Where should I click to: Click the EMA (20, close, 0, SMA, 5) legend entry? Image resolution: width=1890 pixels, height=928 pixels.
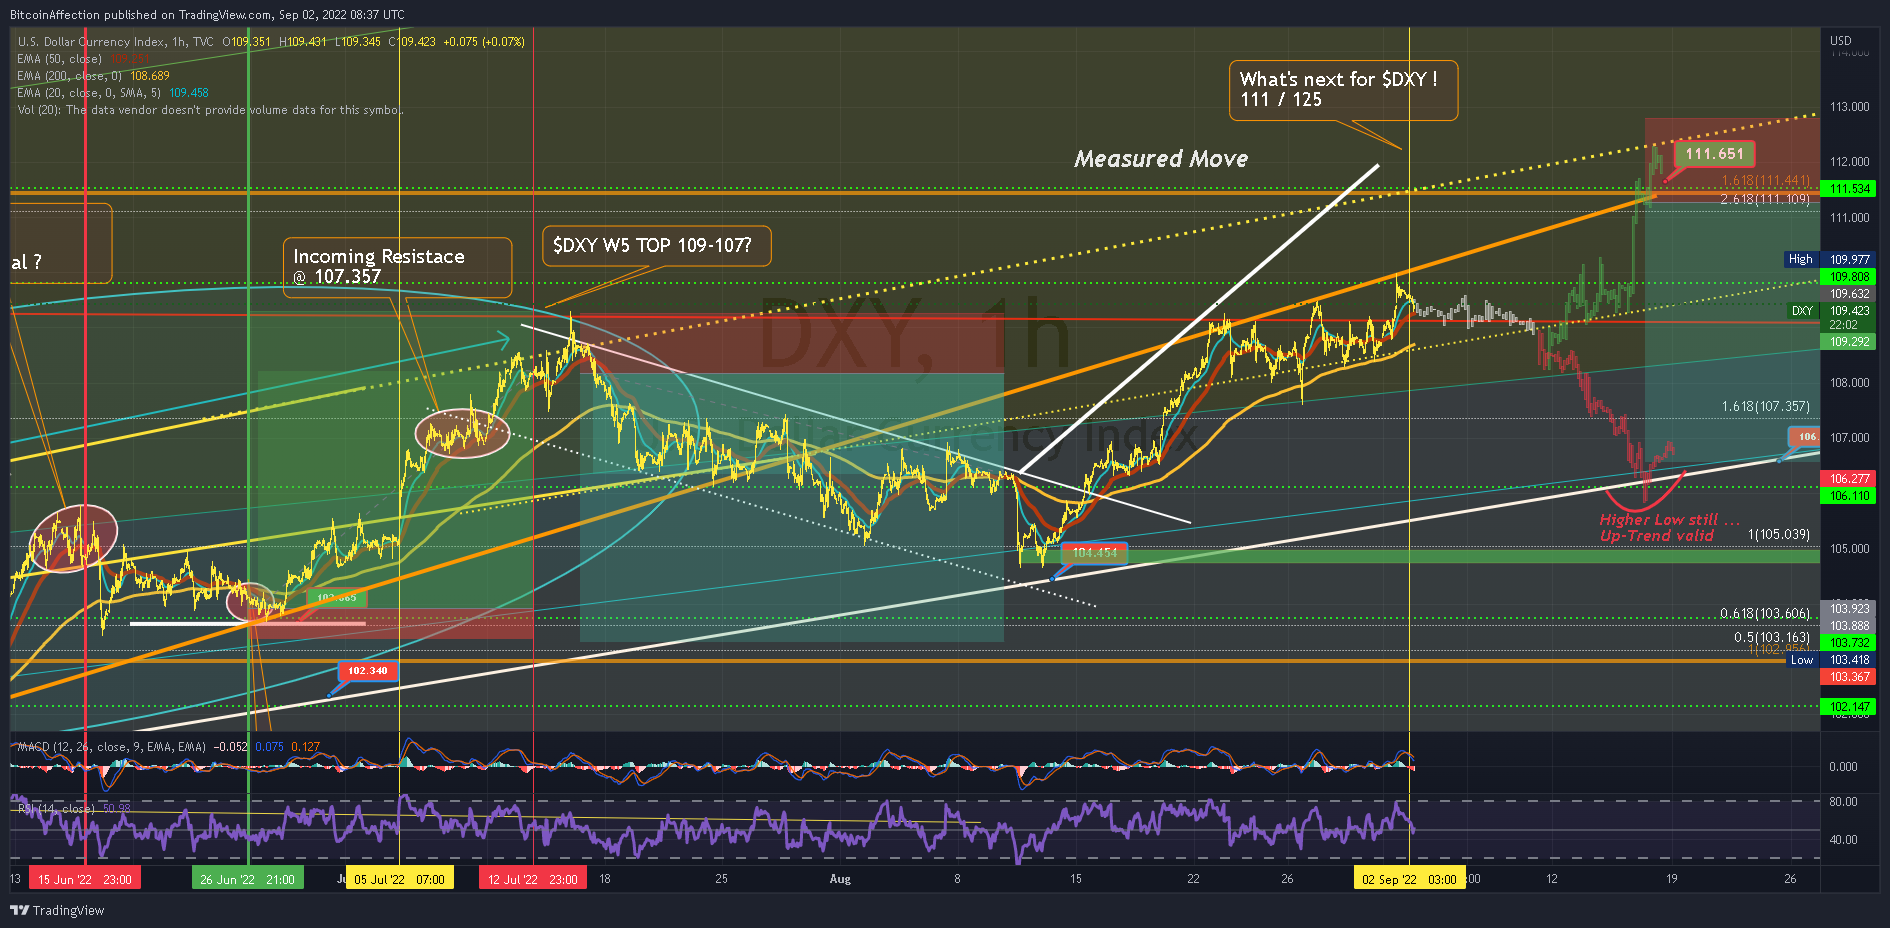(x=89, y=93)
